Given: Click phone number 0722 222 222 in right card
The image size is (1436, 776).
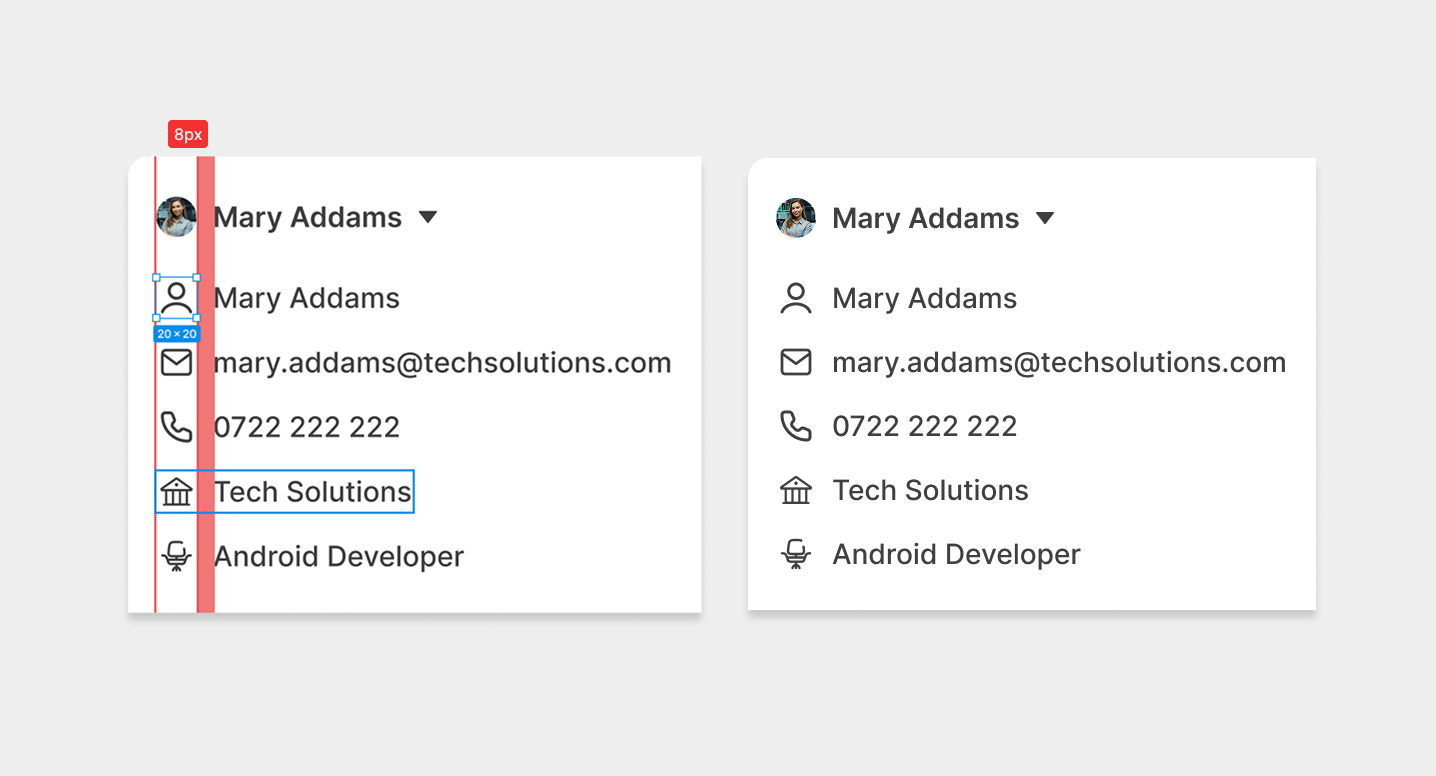Looking at the screenshot, I should tap(924, 426).
